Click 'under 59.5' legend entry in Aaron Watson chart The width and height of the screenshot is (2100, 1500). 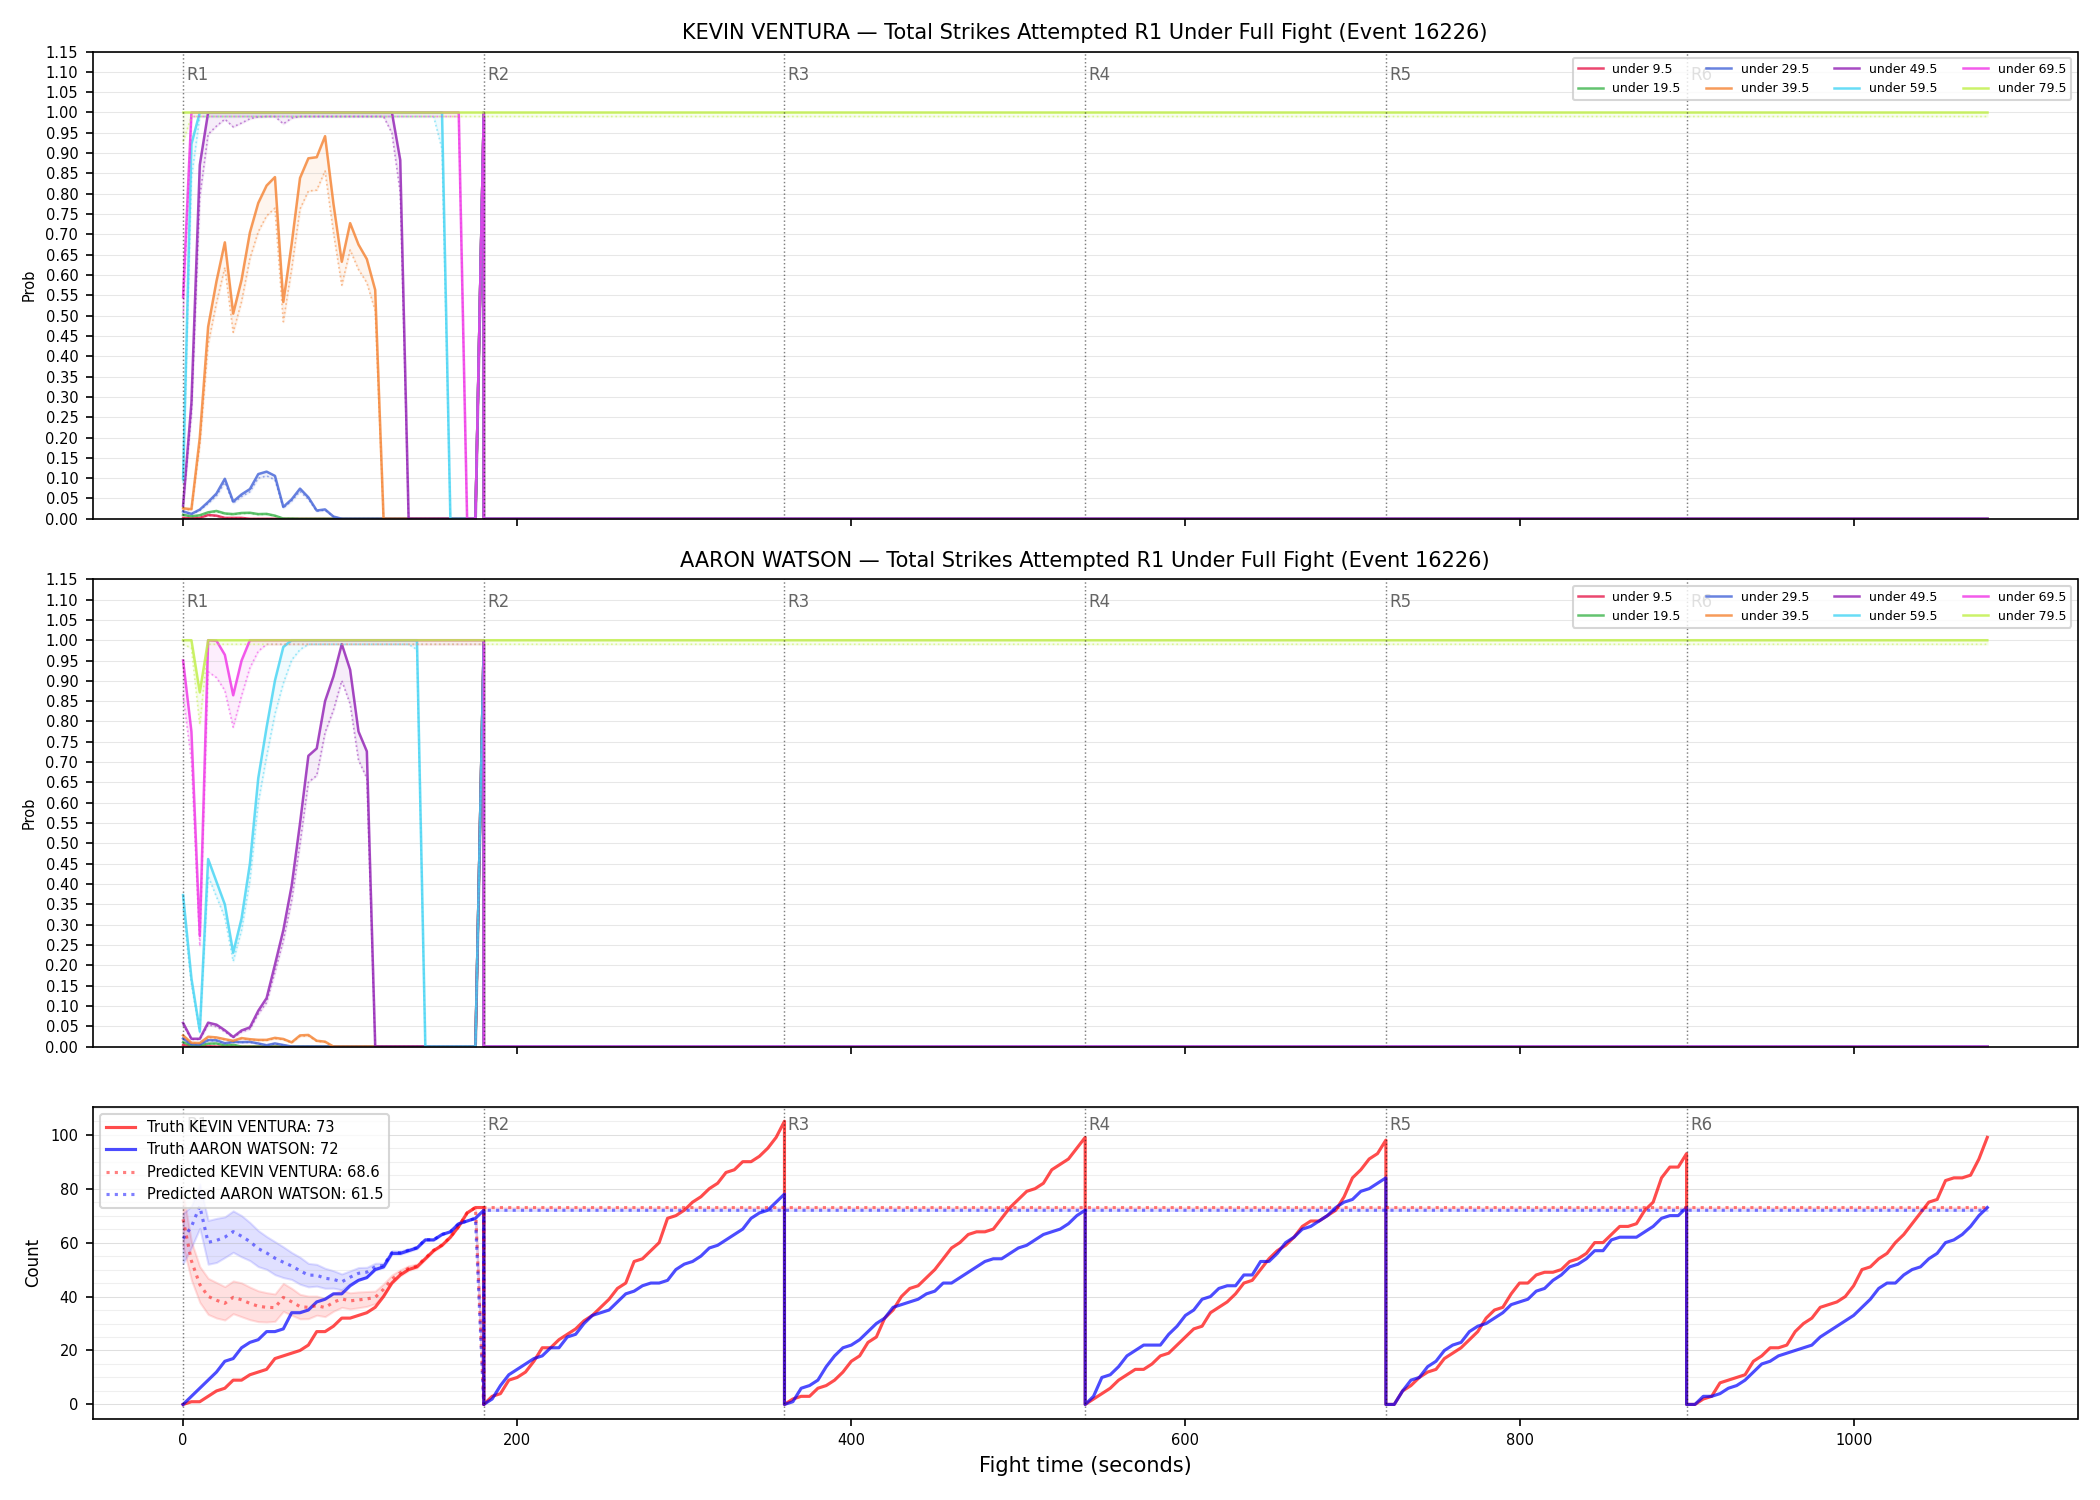coord(1885,616)
